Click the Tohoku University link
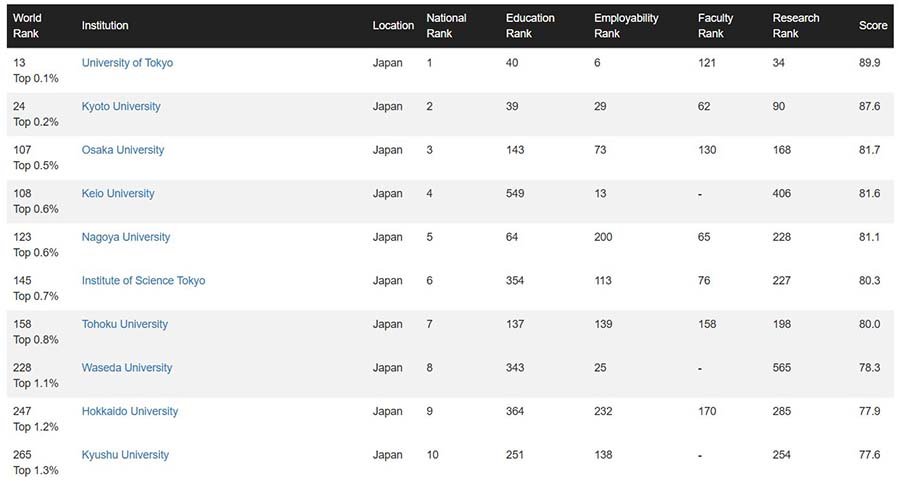Viewport: 900px width, 481px height. coord(125,324)
